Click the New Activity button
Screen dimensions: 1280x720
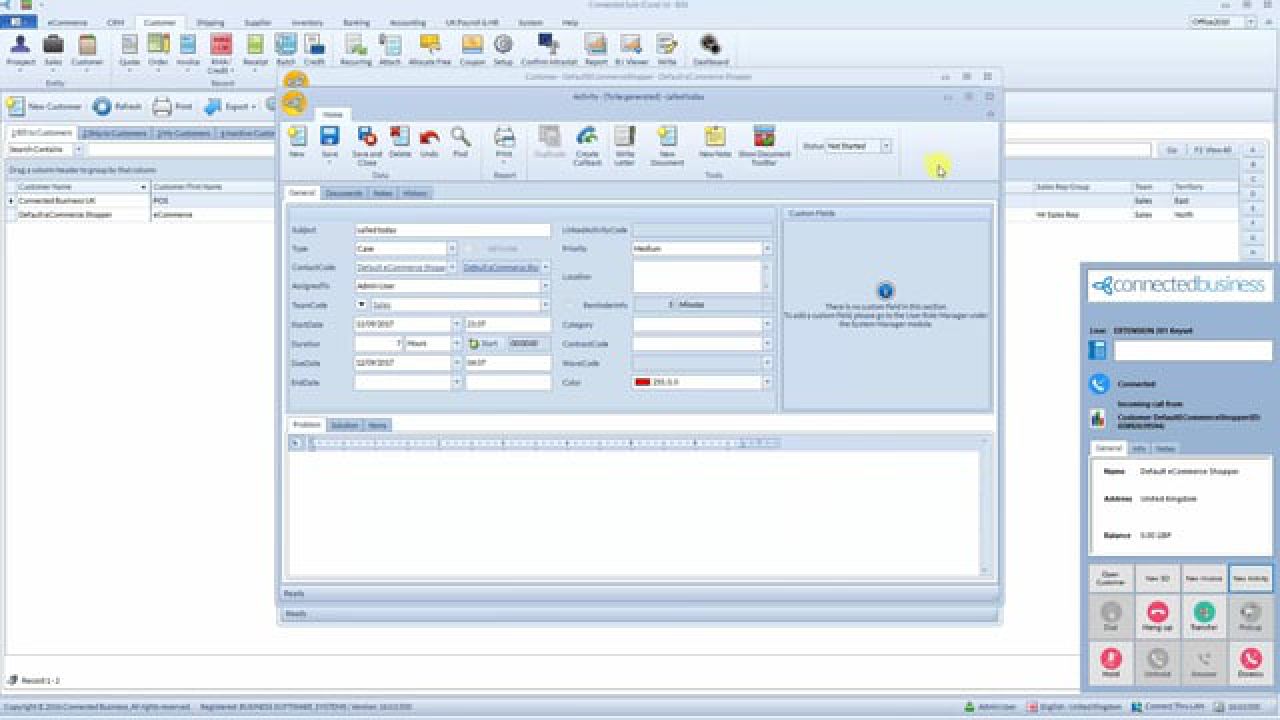click(x=1250, y=579)
